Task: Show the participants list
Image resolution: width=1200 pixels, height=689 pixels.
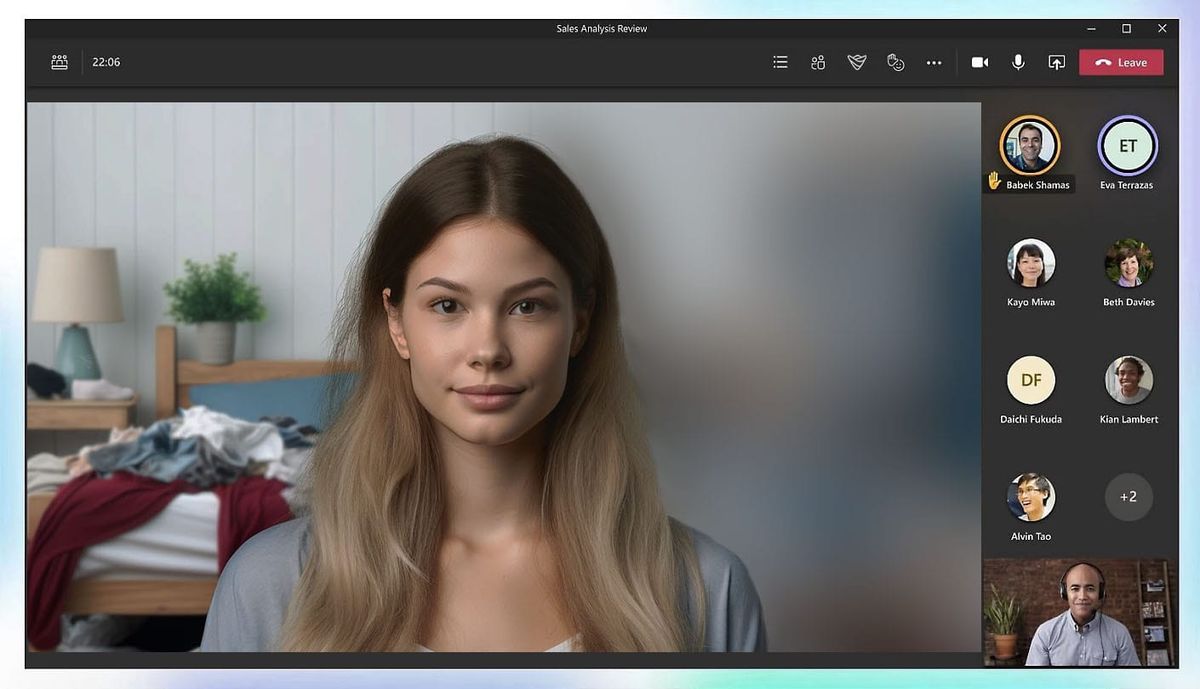Action: [x=817, y=62]
